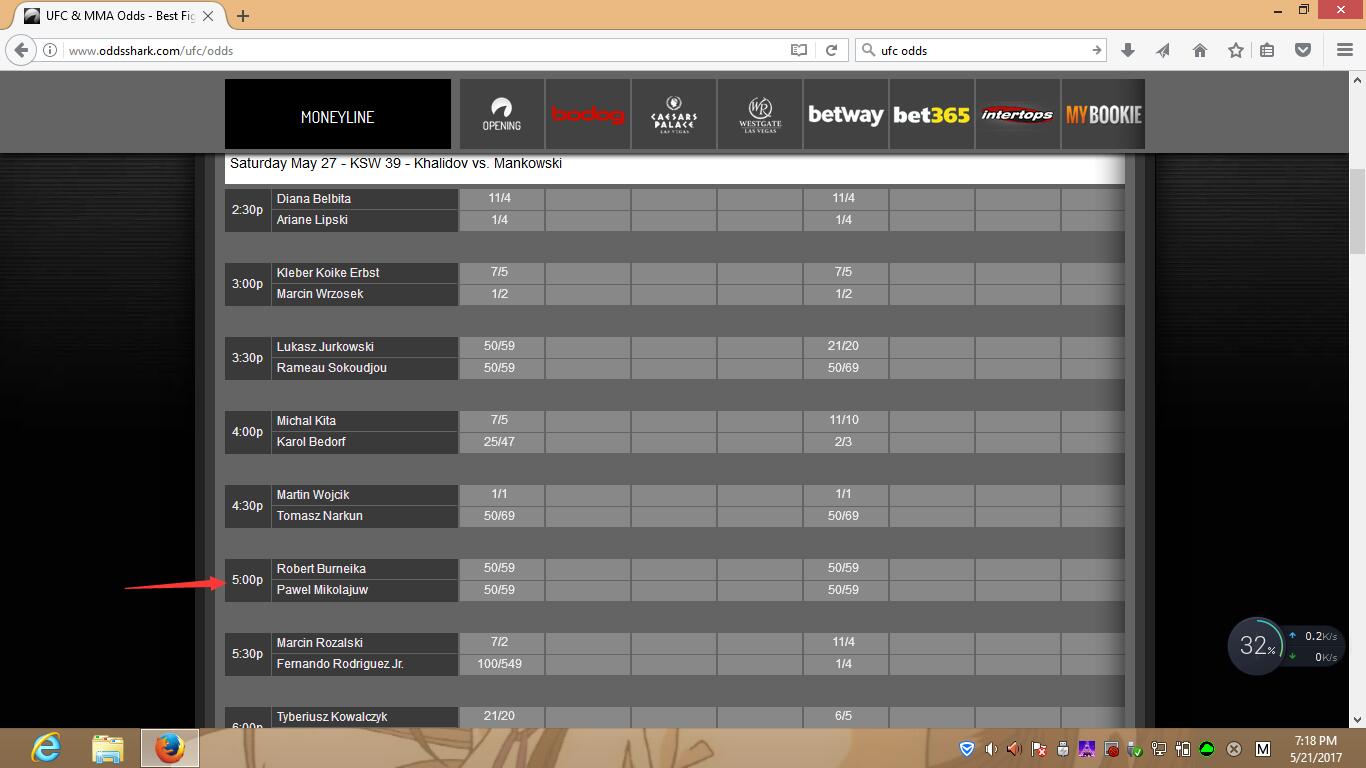Go back to the previous page

coord(21,50)
